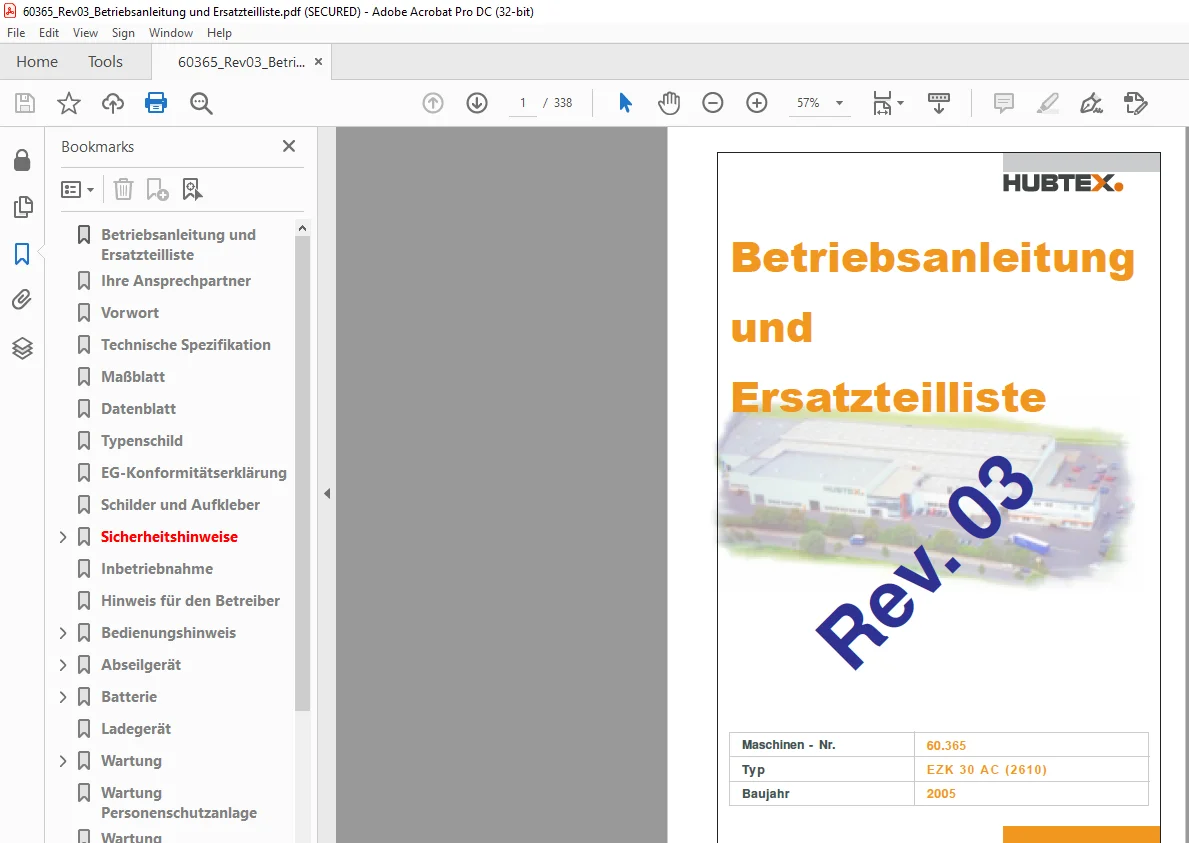Add new bookmark icon

coord(157,189)
